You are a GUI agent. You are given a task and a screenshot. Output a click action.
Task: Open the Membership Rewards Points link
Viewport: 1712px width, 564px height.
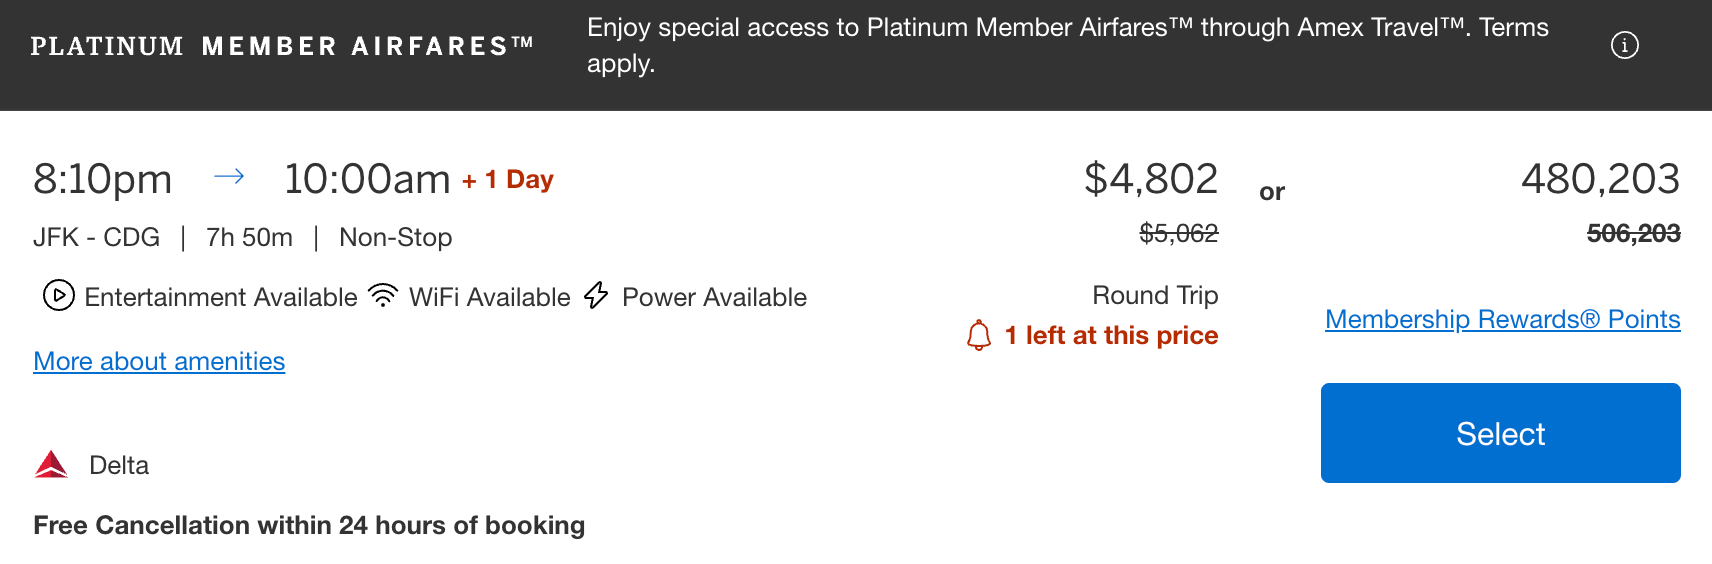(1502, 319)
